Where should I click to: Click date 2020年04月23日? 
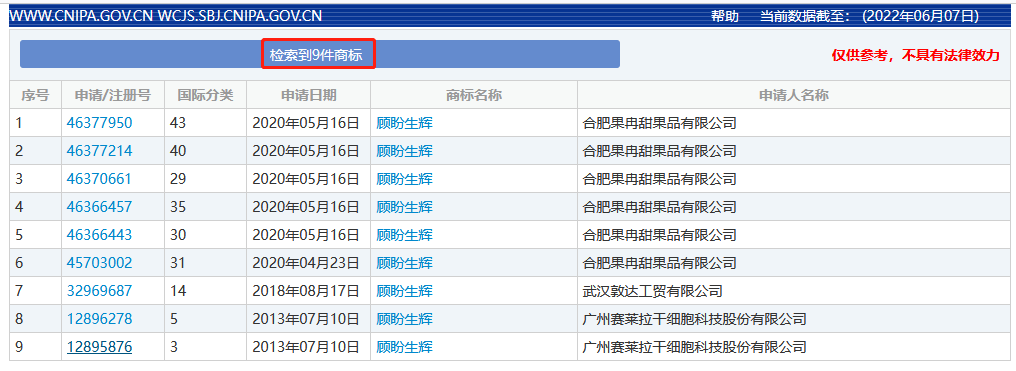[305, 263]
